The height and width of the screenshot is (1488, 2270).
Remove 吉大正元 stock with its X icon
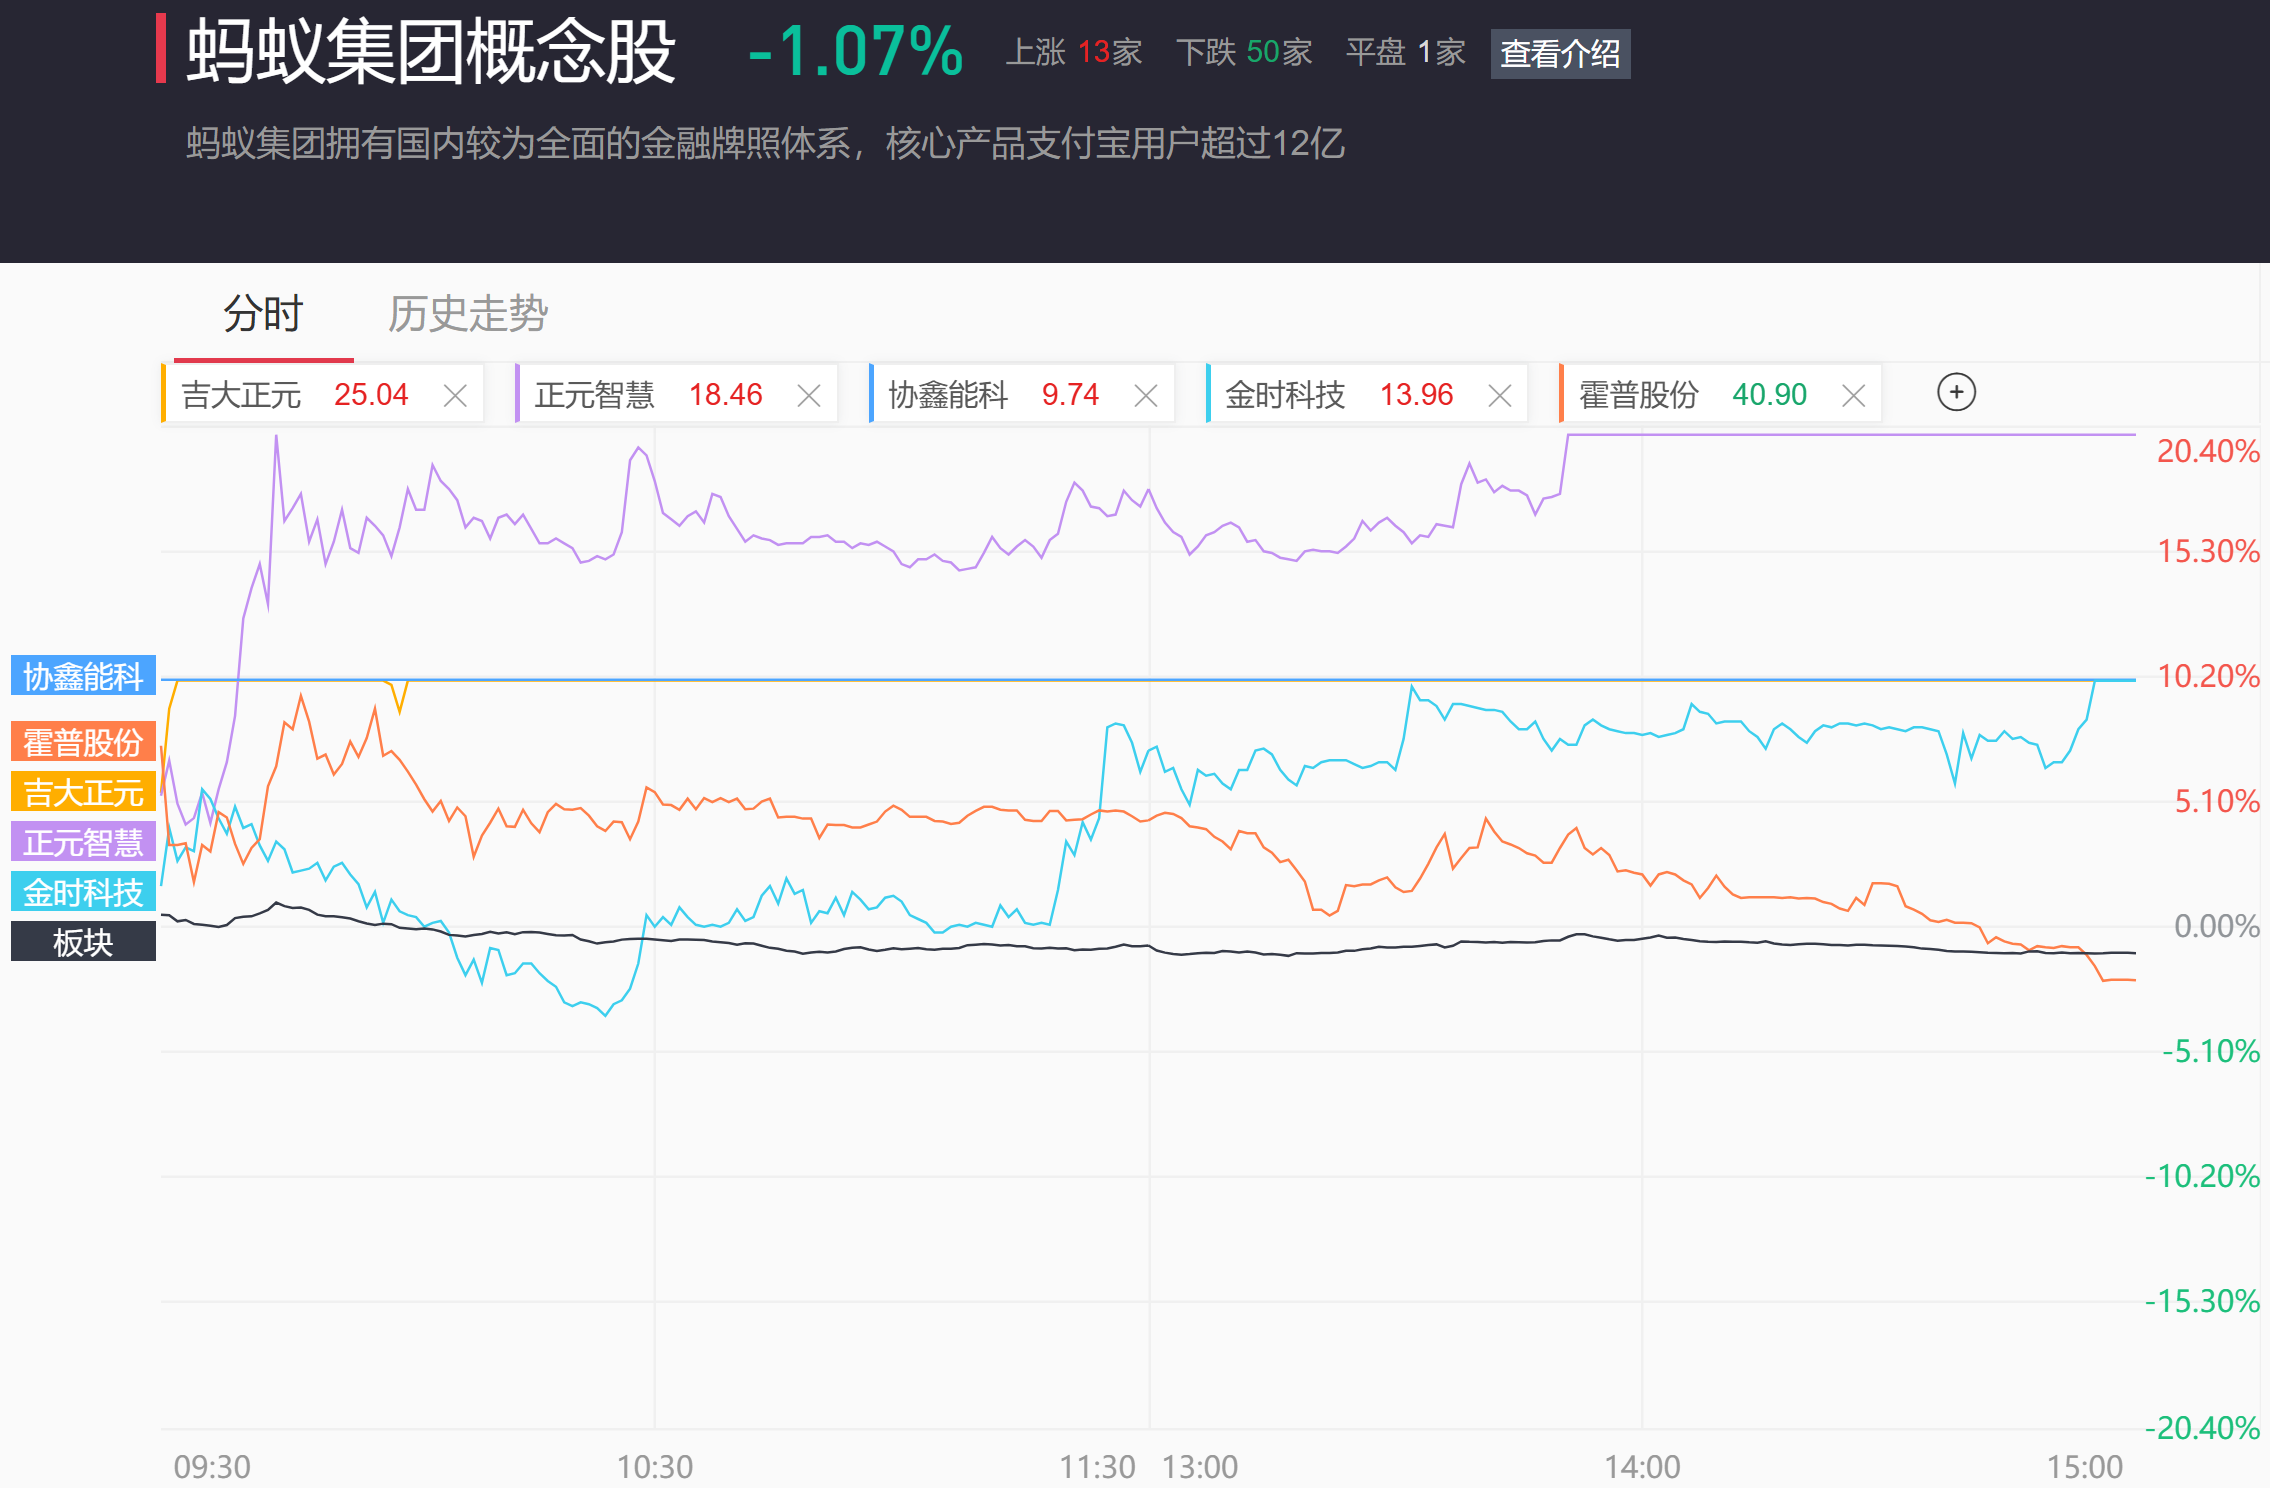(x=455, y=396)
